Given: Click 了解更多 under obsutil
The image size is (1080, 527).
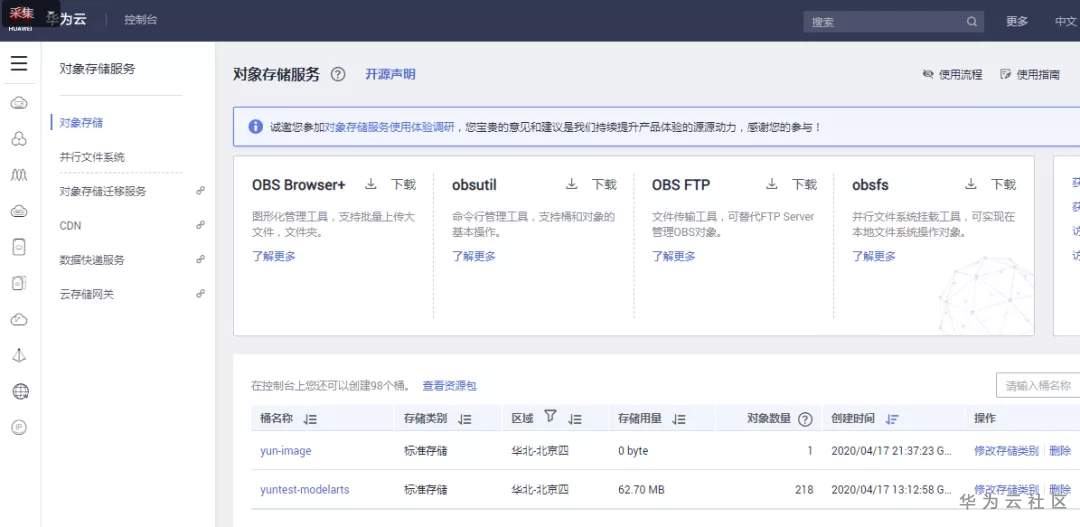Looking at the screenshot, I should pyautogui.click(x=474, y=256).
